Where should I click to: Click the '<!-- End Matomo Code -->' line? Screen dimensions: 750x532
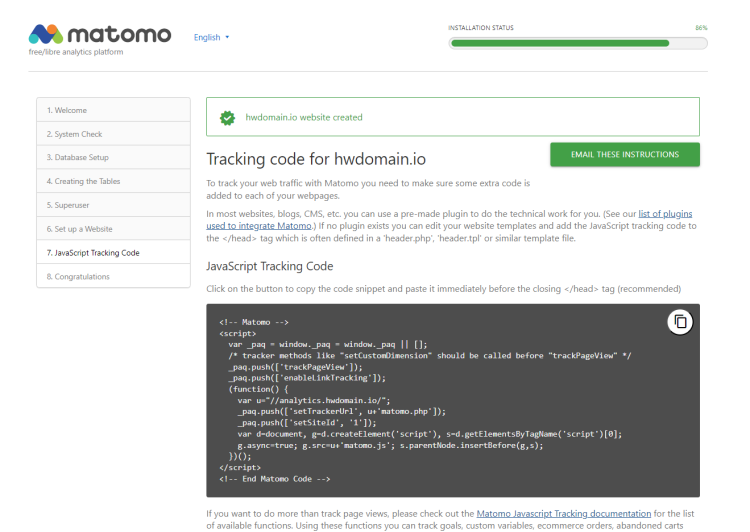275,479
